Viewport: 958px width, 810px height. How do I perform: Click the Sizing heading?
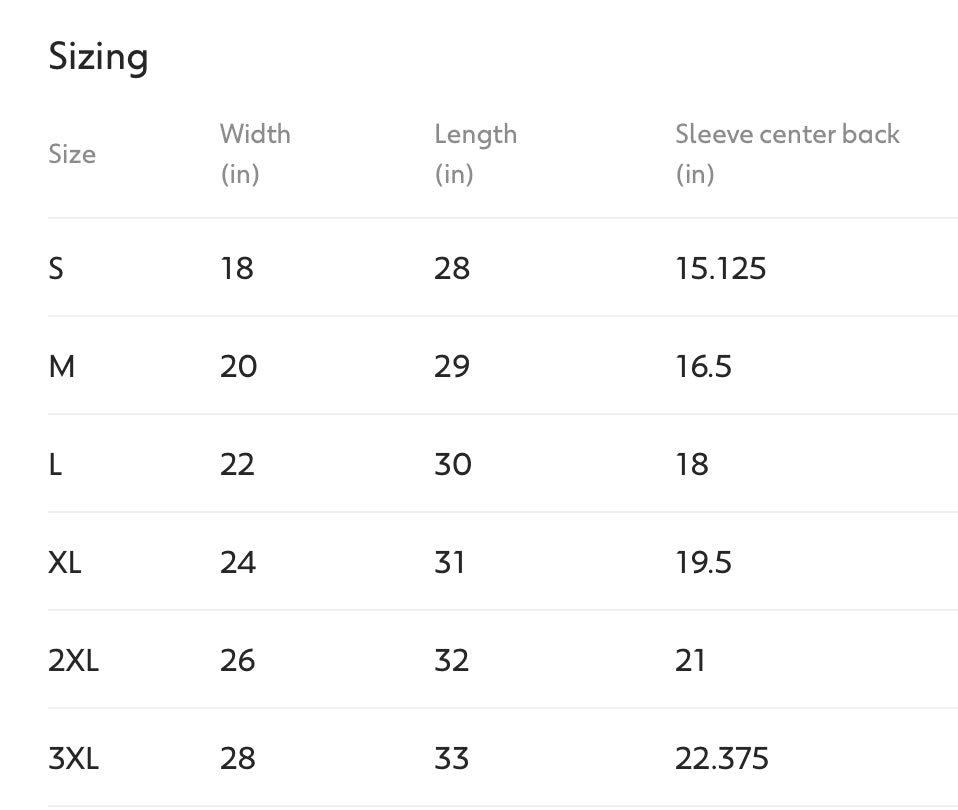pyautogui.click(x=98, y=56)
